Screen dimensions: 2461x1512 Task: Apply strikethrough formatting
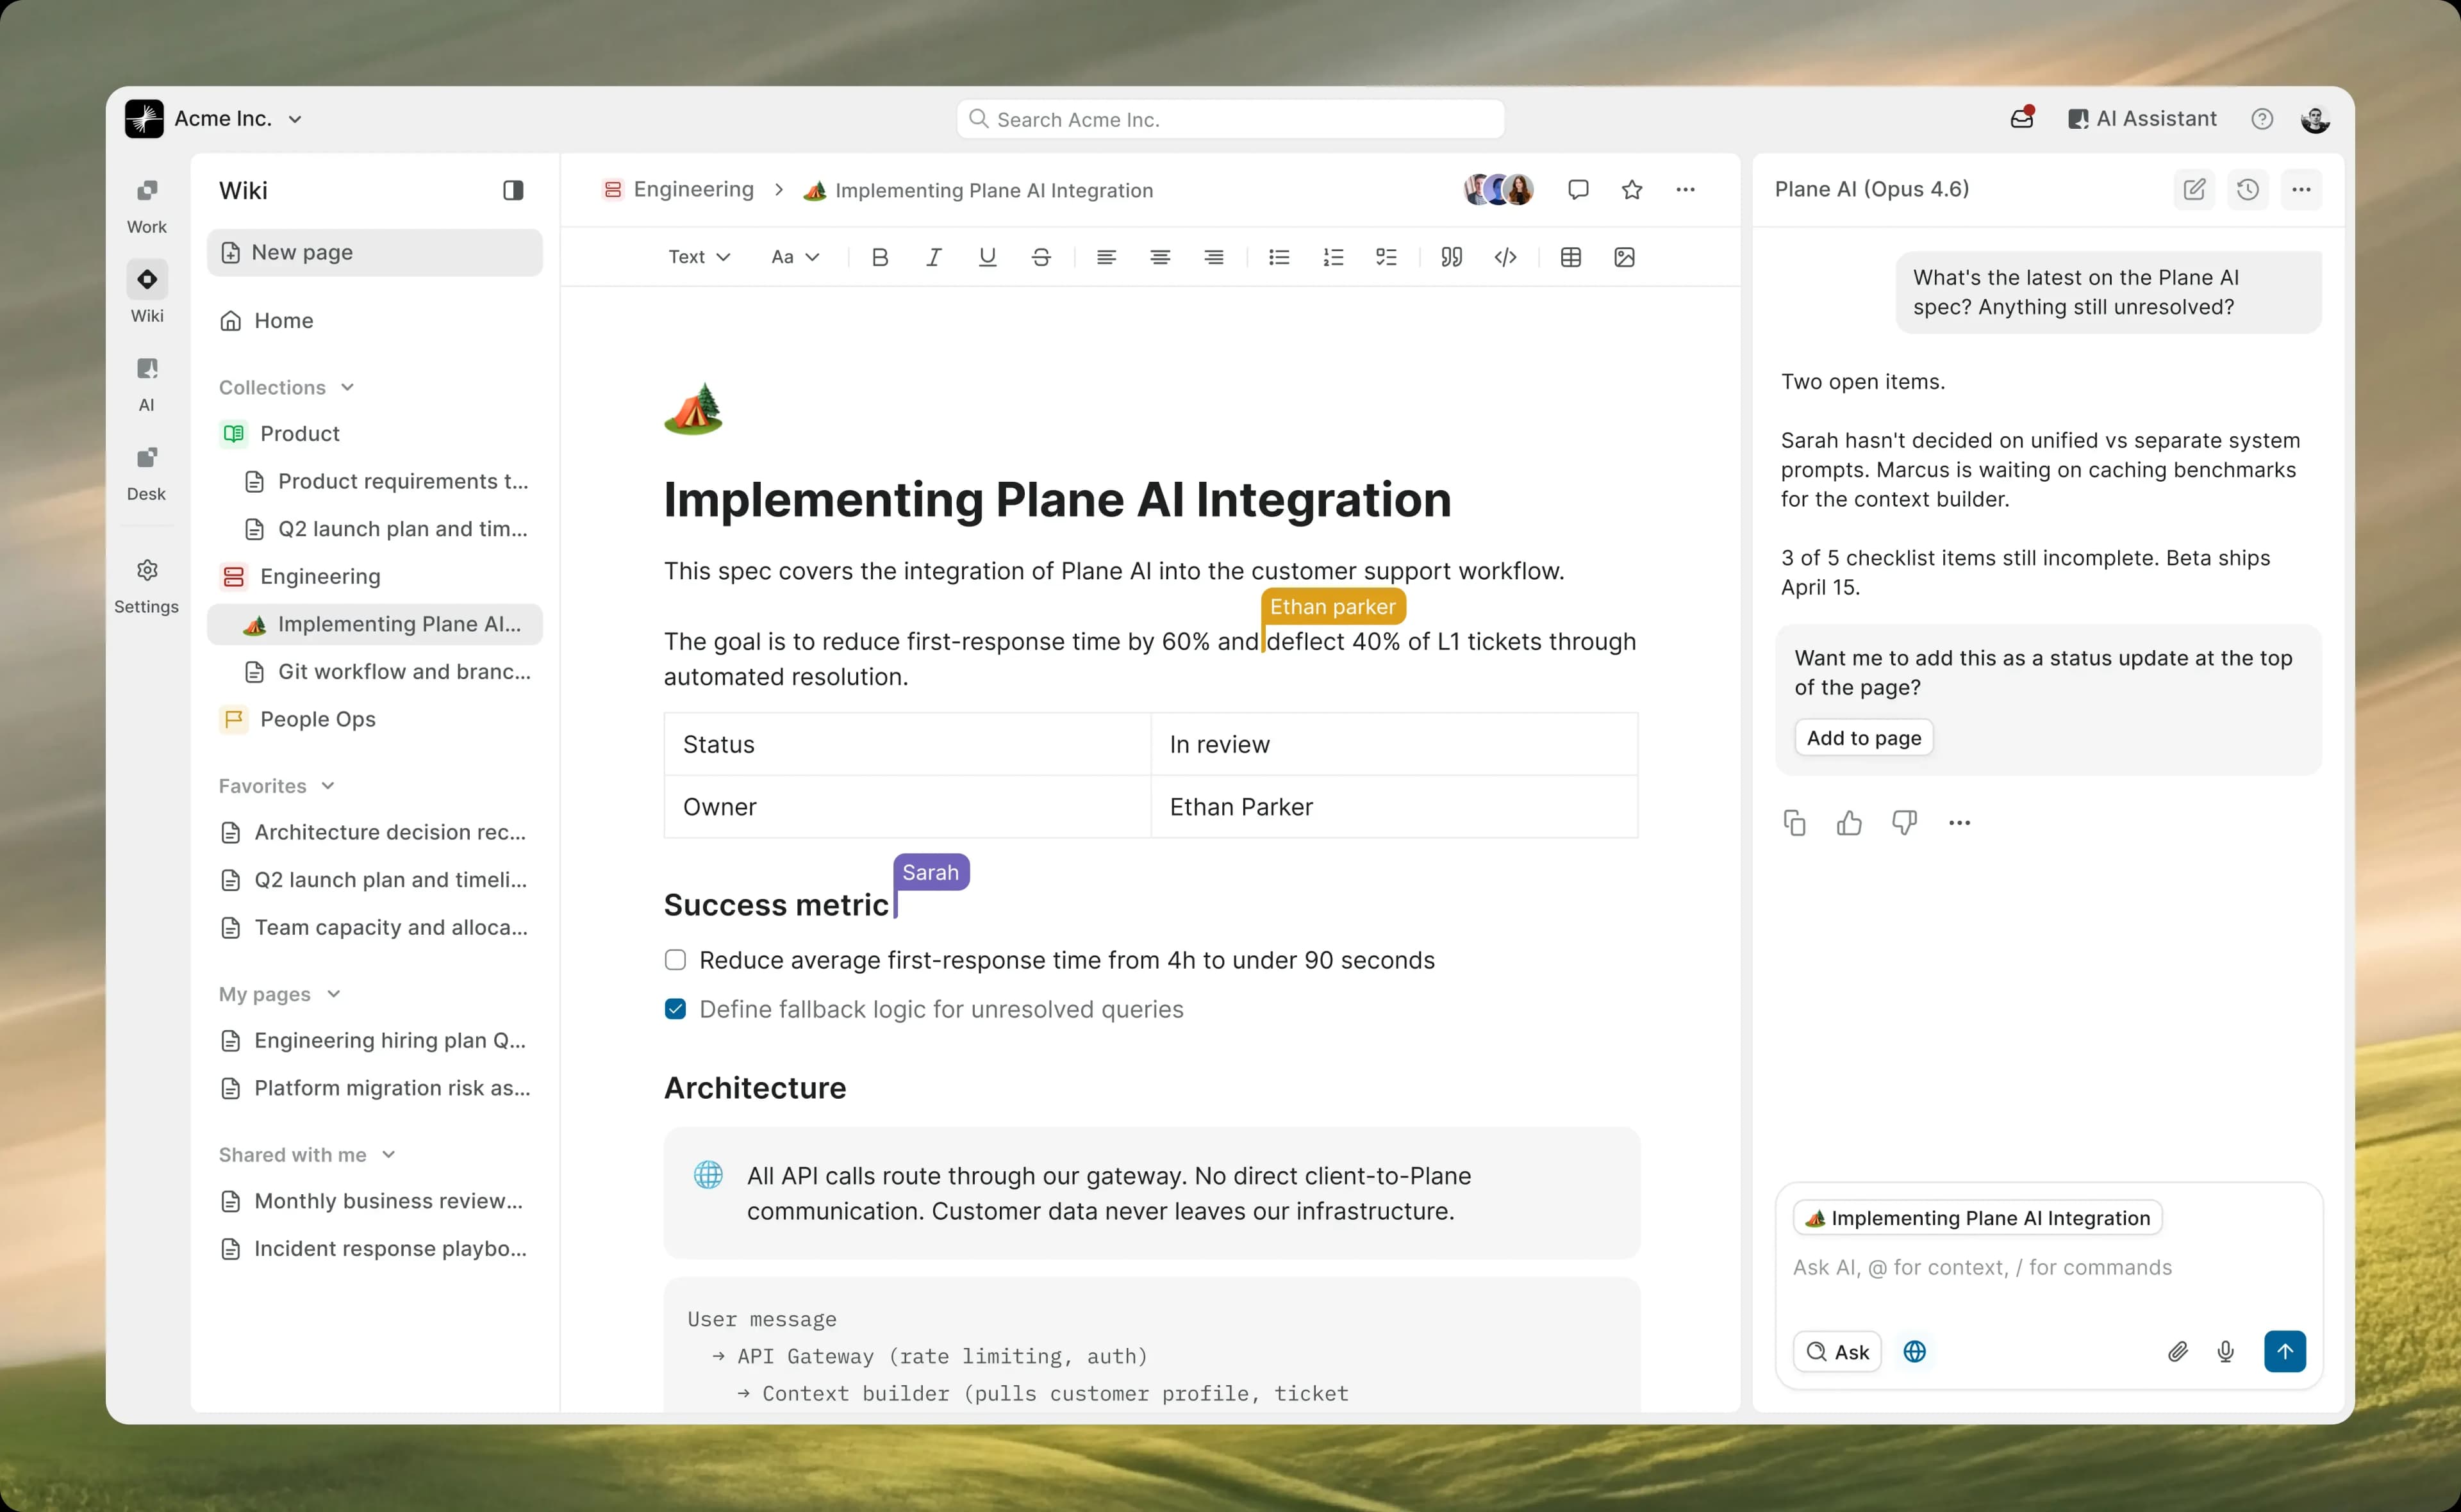[x=1041, y=257]
